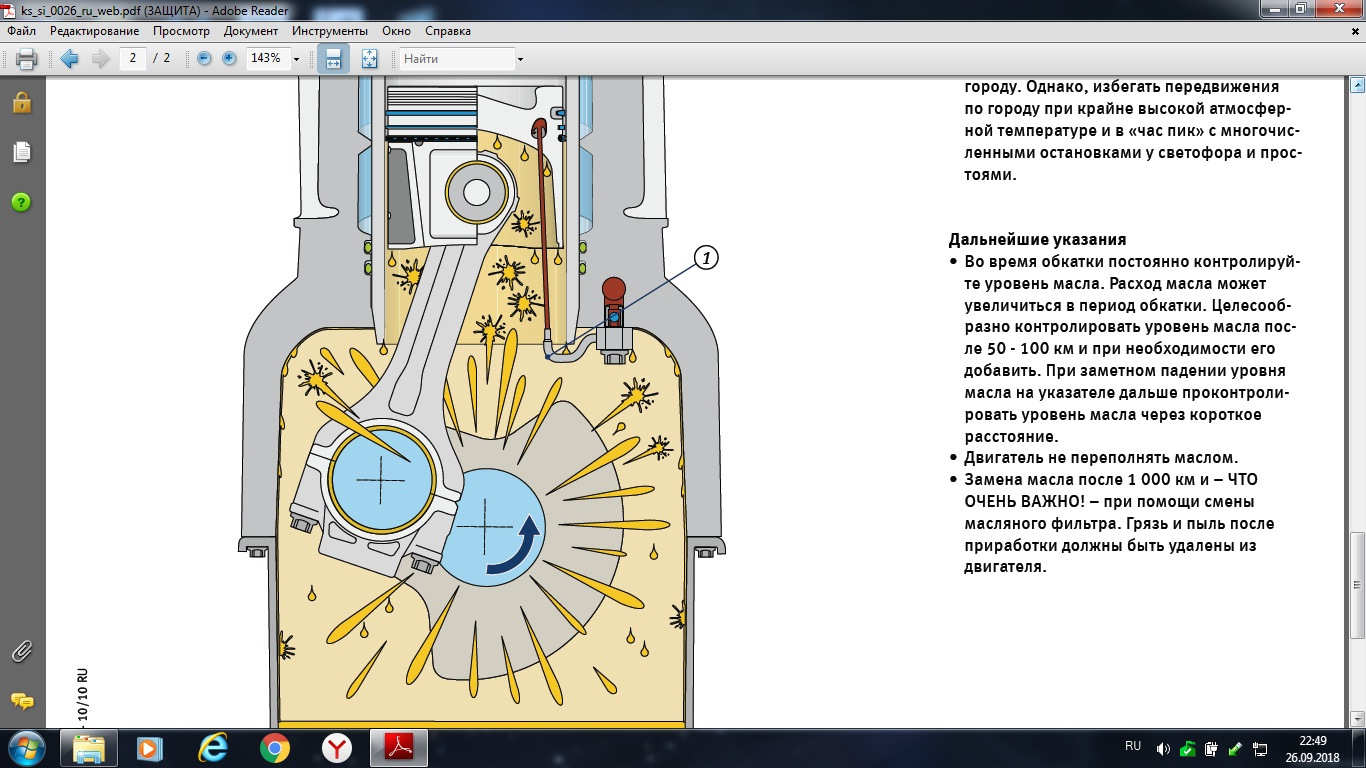Launch Yandex Browser from the taskbar
Image resolution: width=1366 pixels, height=768 pixels.
337,748
